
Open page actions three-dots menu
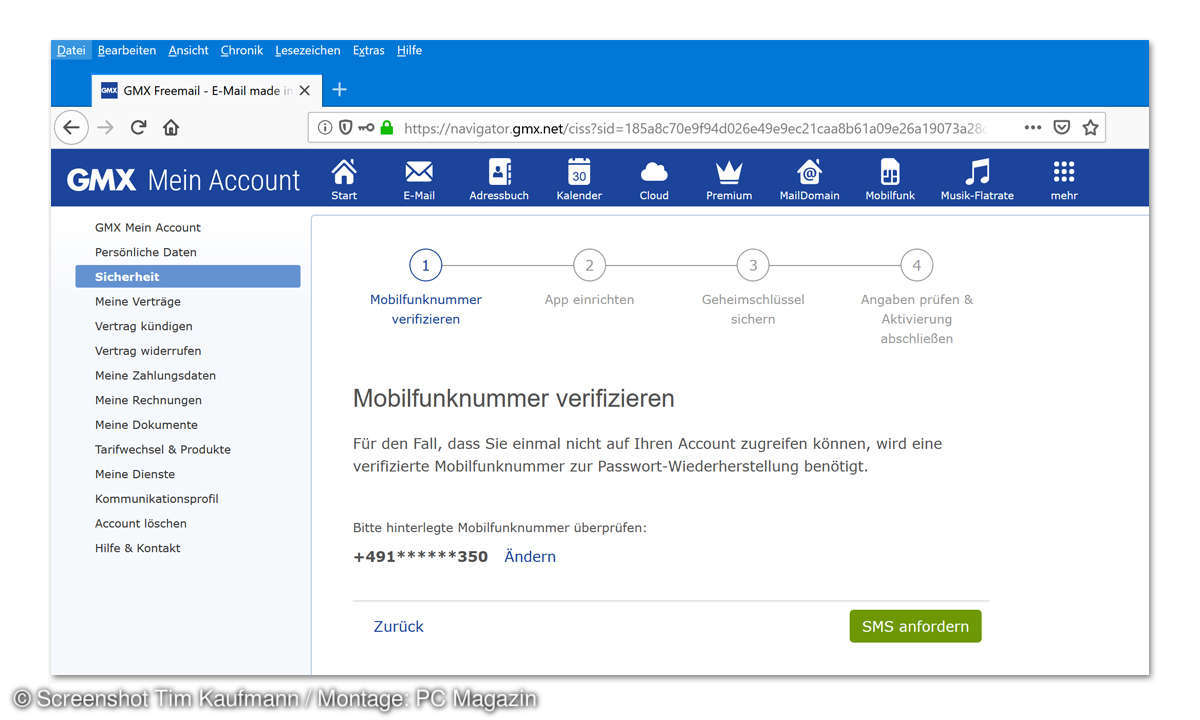tap(1033, 128)
